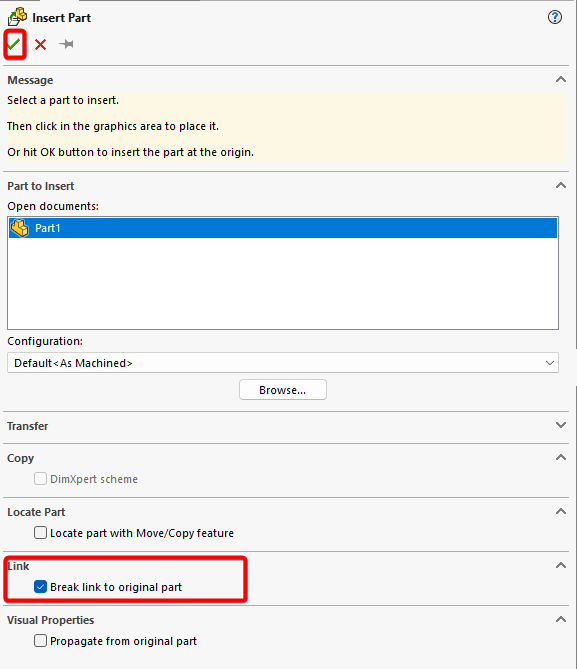The width and height of the screenshot is (577, 669).
Task: Pin the Insert Part panel with pushpin
Action: 67,44
